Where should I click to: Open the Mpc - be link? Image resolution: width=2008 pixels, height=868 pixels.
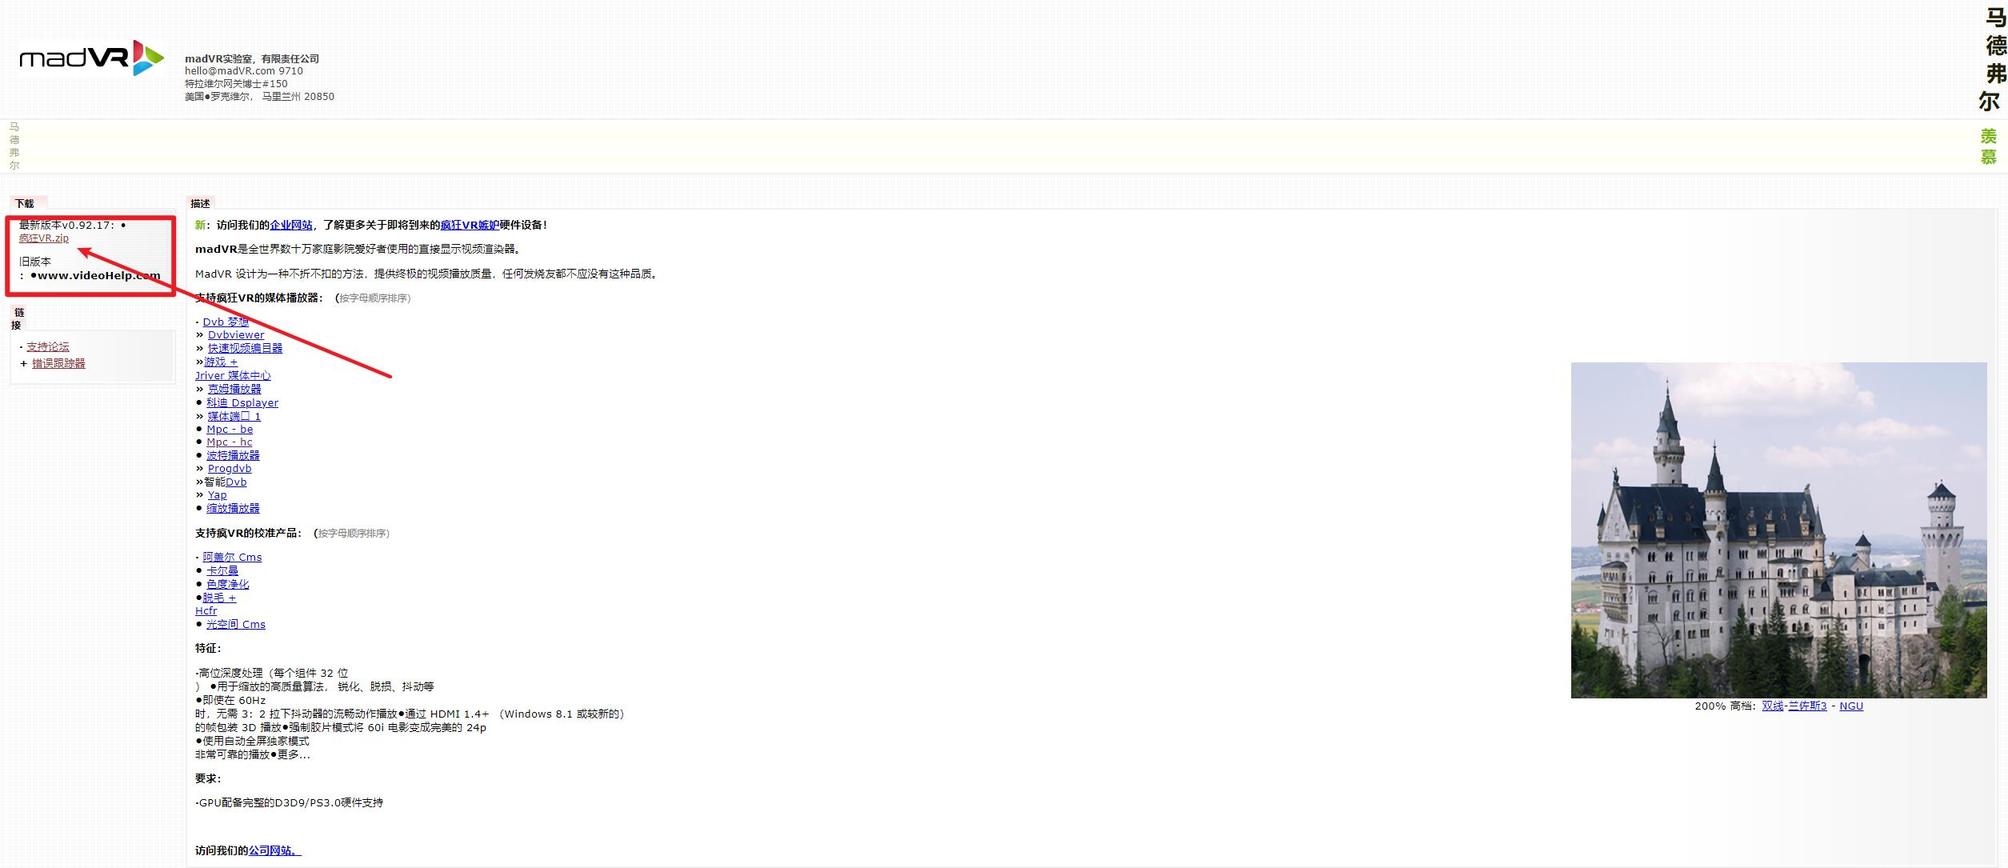(x=230, y=429)
